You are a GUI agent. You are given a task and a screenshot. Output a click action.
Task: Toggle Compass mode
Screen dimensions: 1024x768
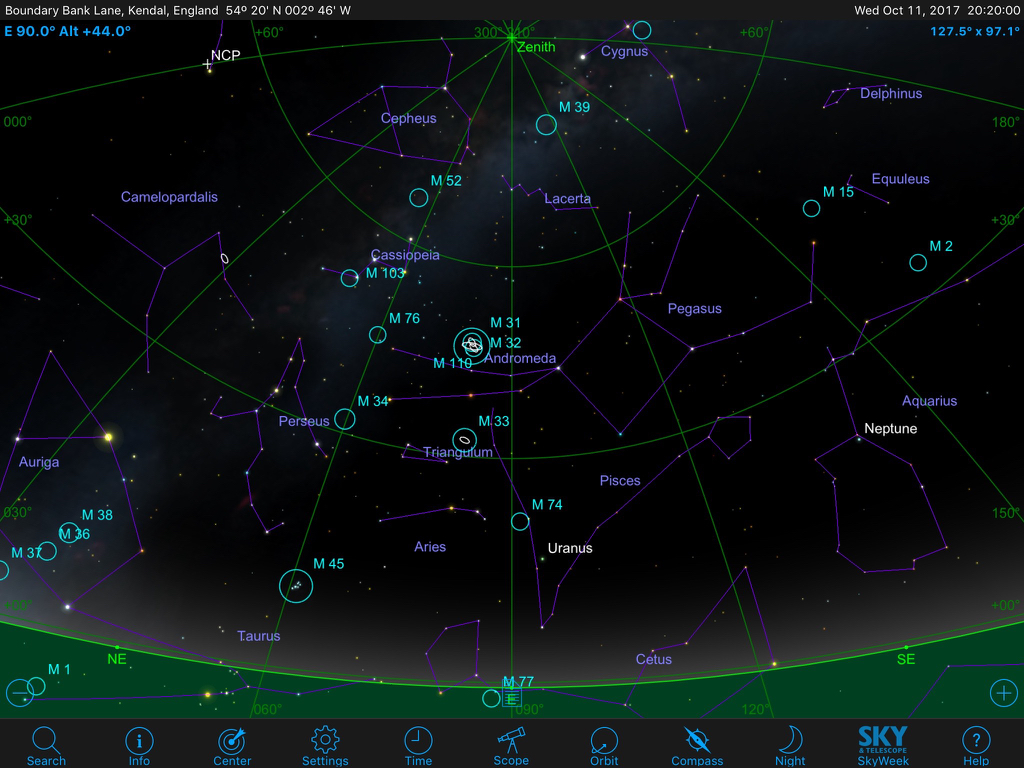tap(697, 745)
